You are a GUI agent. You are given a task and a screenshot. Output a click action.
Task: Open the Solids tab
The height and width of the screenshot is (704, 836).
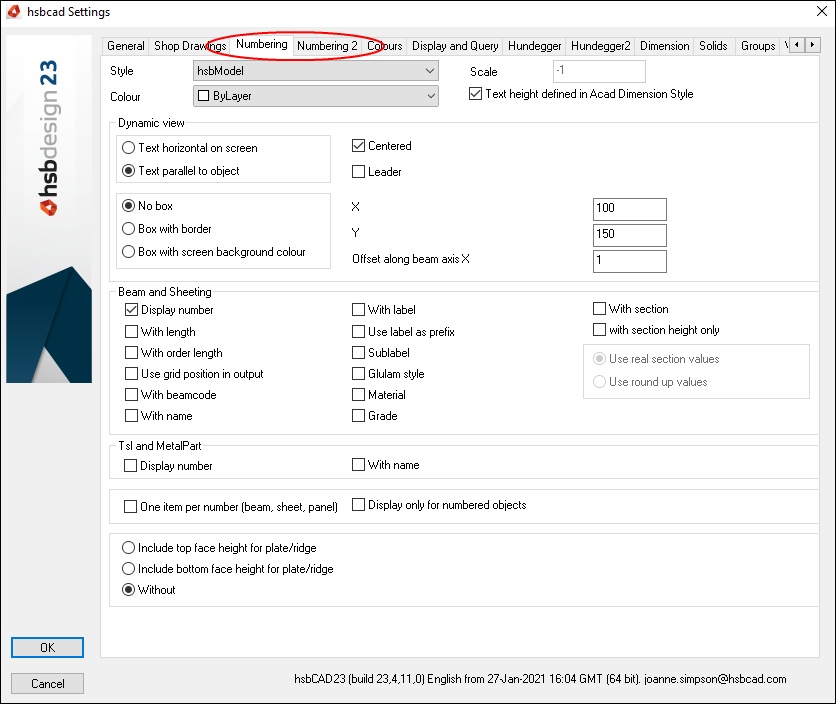click(x=713, y=46)
